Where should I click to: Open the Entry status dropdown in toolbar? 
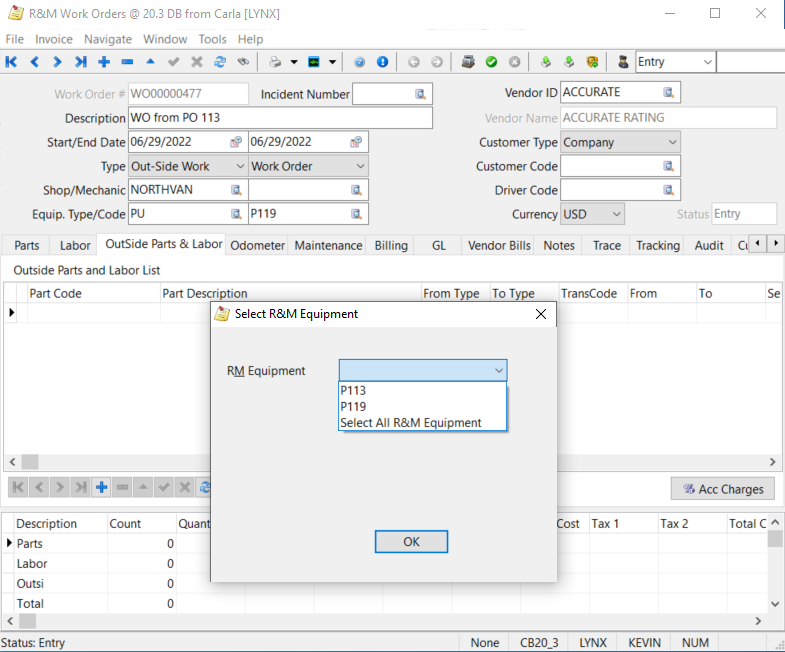coord(706,62)
